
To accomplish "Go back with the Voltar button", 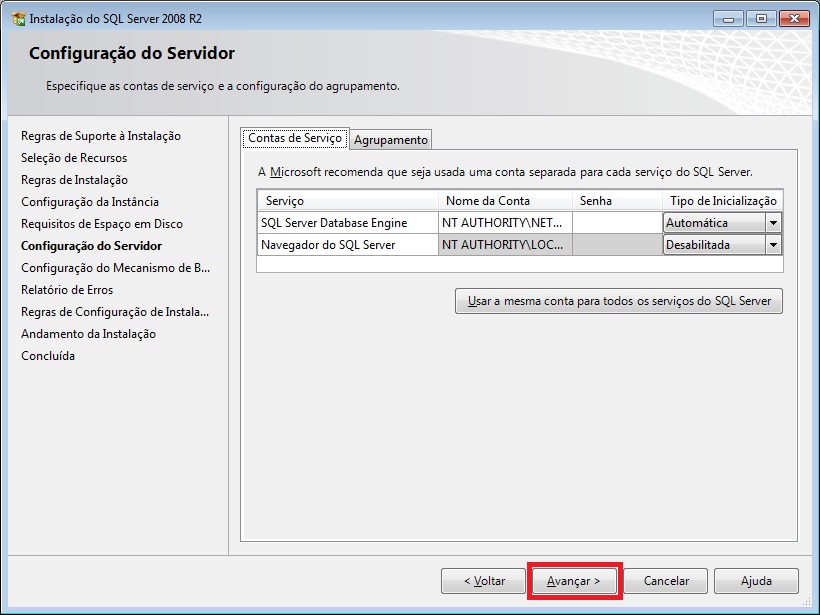I will click(x=483, y=581).
